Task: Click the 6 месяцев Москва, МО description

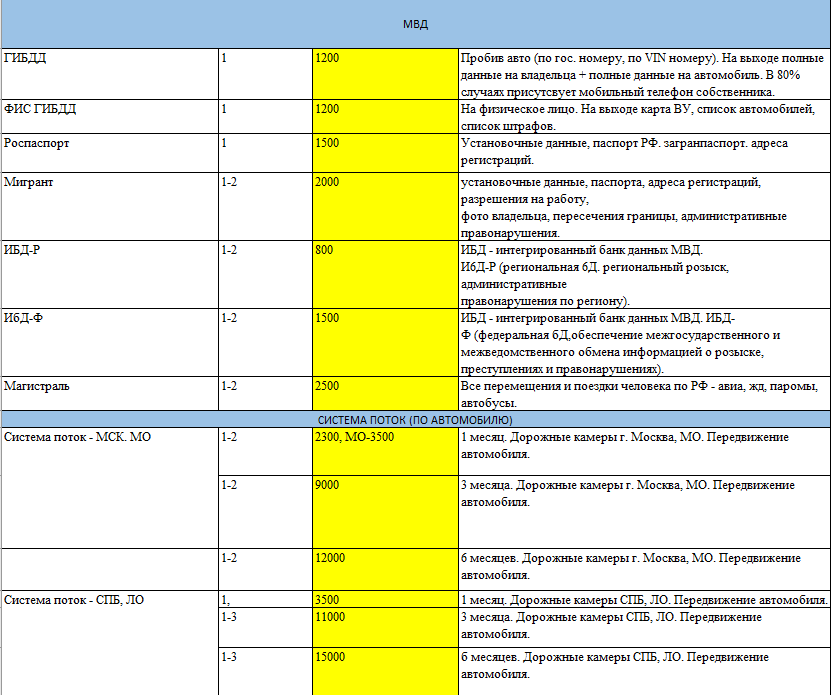Action: 644,569
